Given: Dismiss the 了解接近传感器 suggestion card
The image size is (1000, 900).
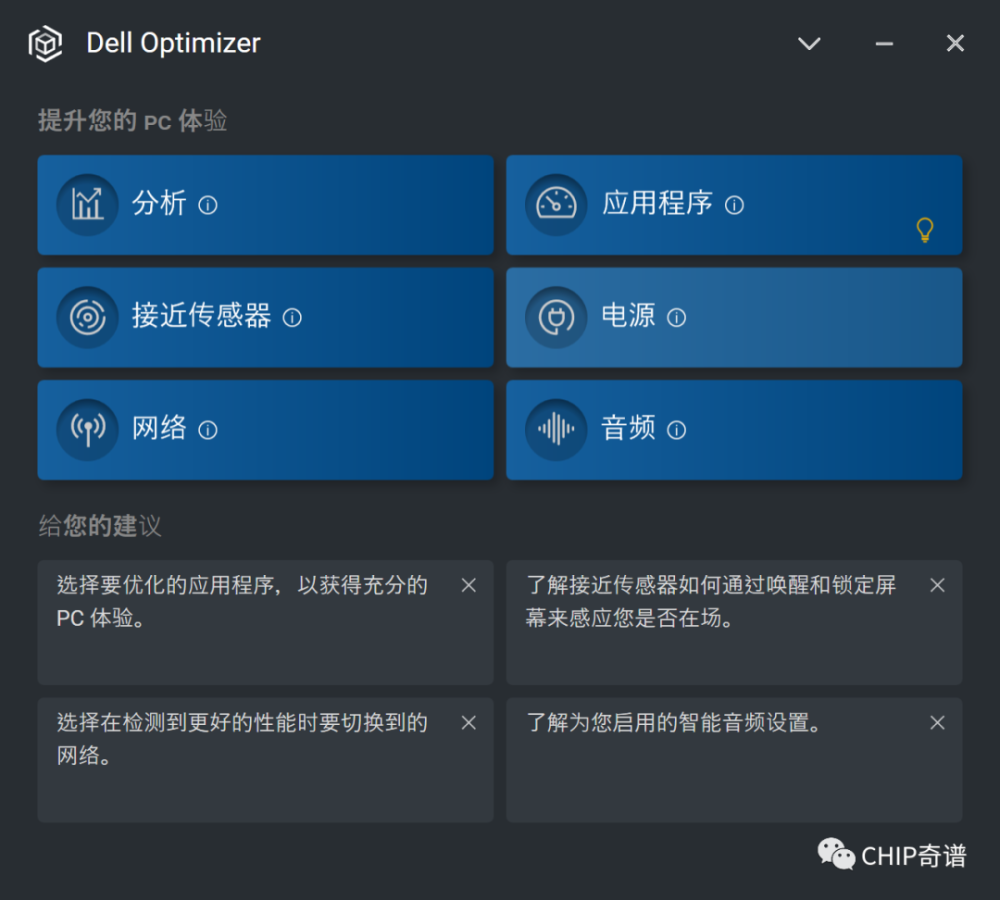Looking at the screenshot, I should coord(937,586).
